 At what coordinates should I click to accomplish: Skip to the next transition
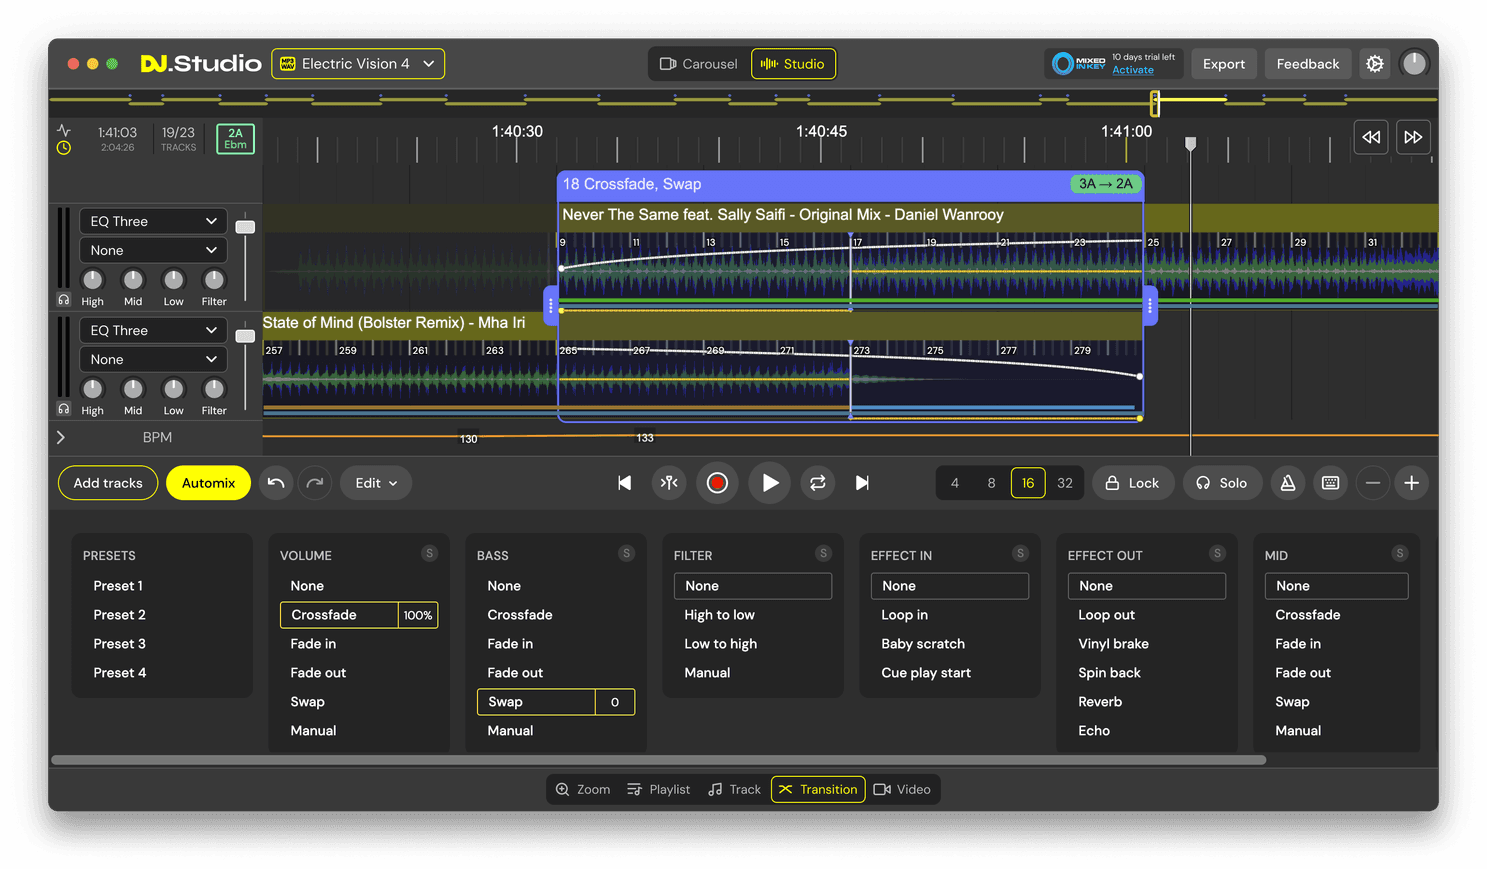[862, 483]
